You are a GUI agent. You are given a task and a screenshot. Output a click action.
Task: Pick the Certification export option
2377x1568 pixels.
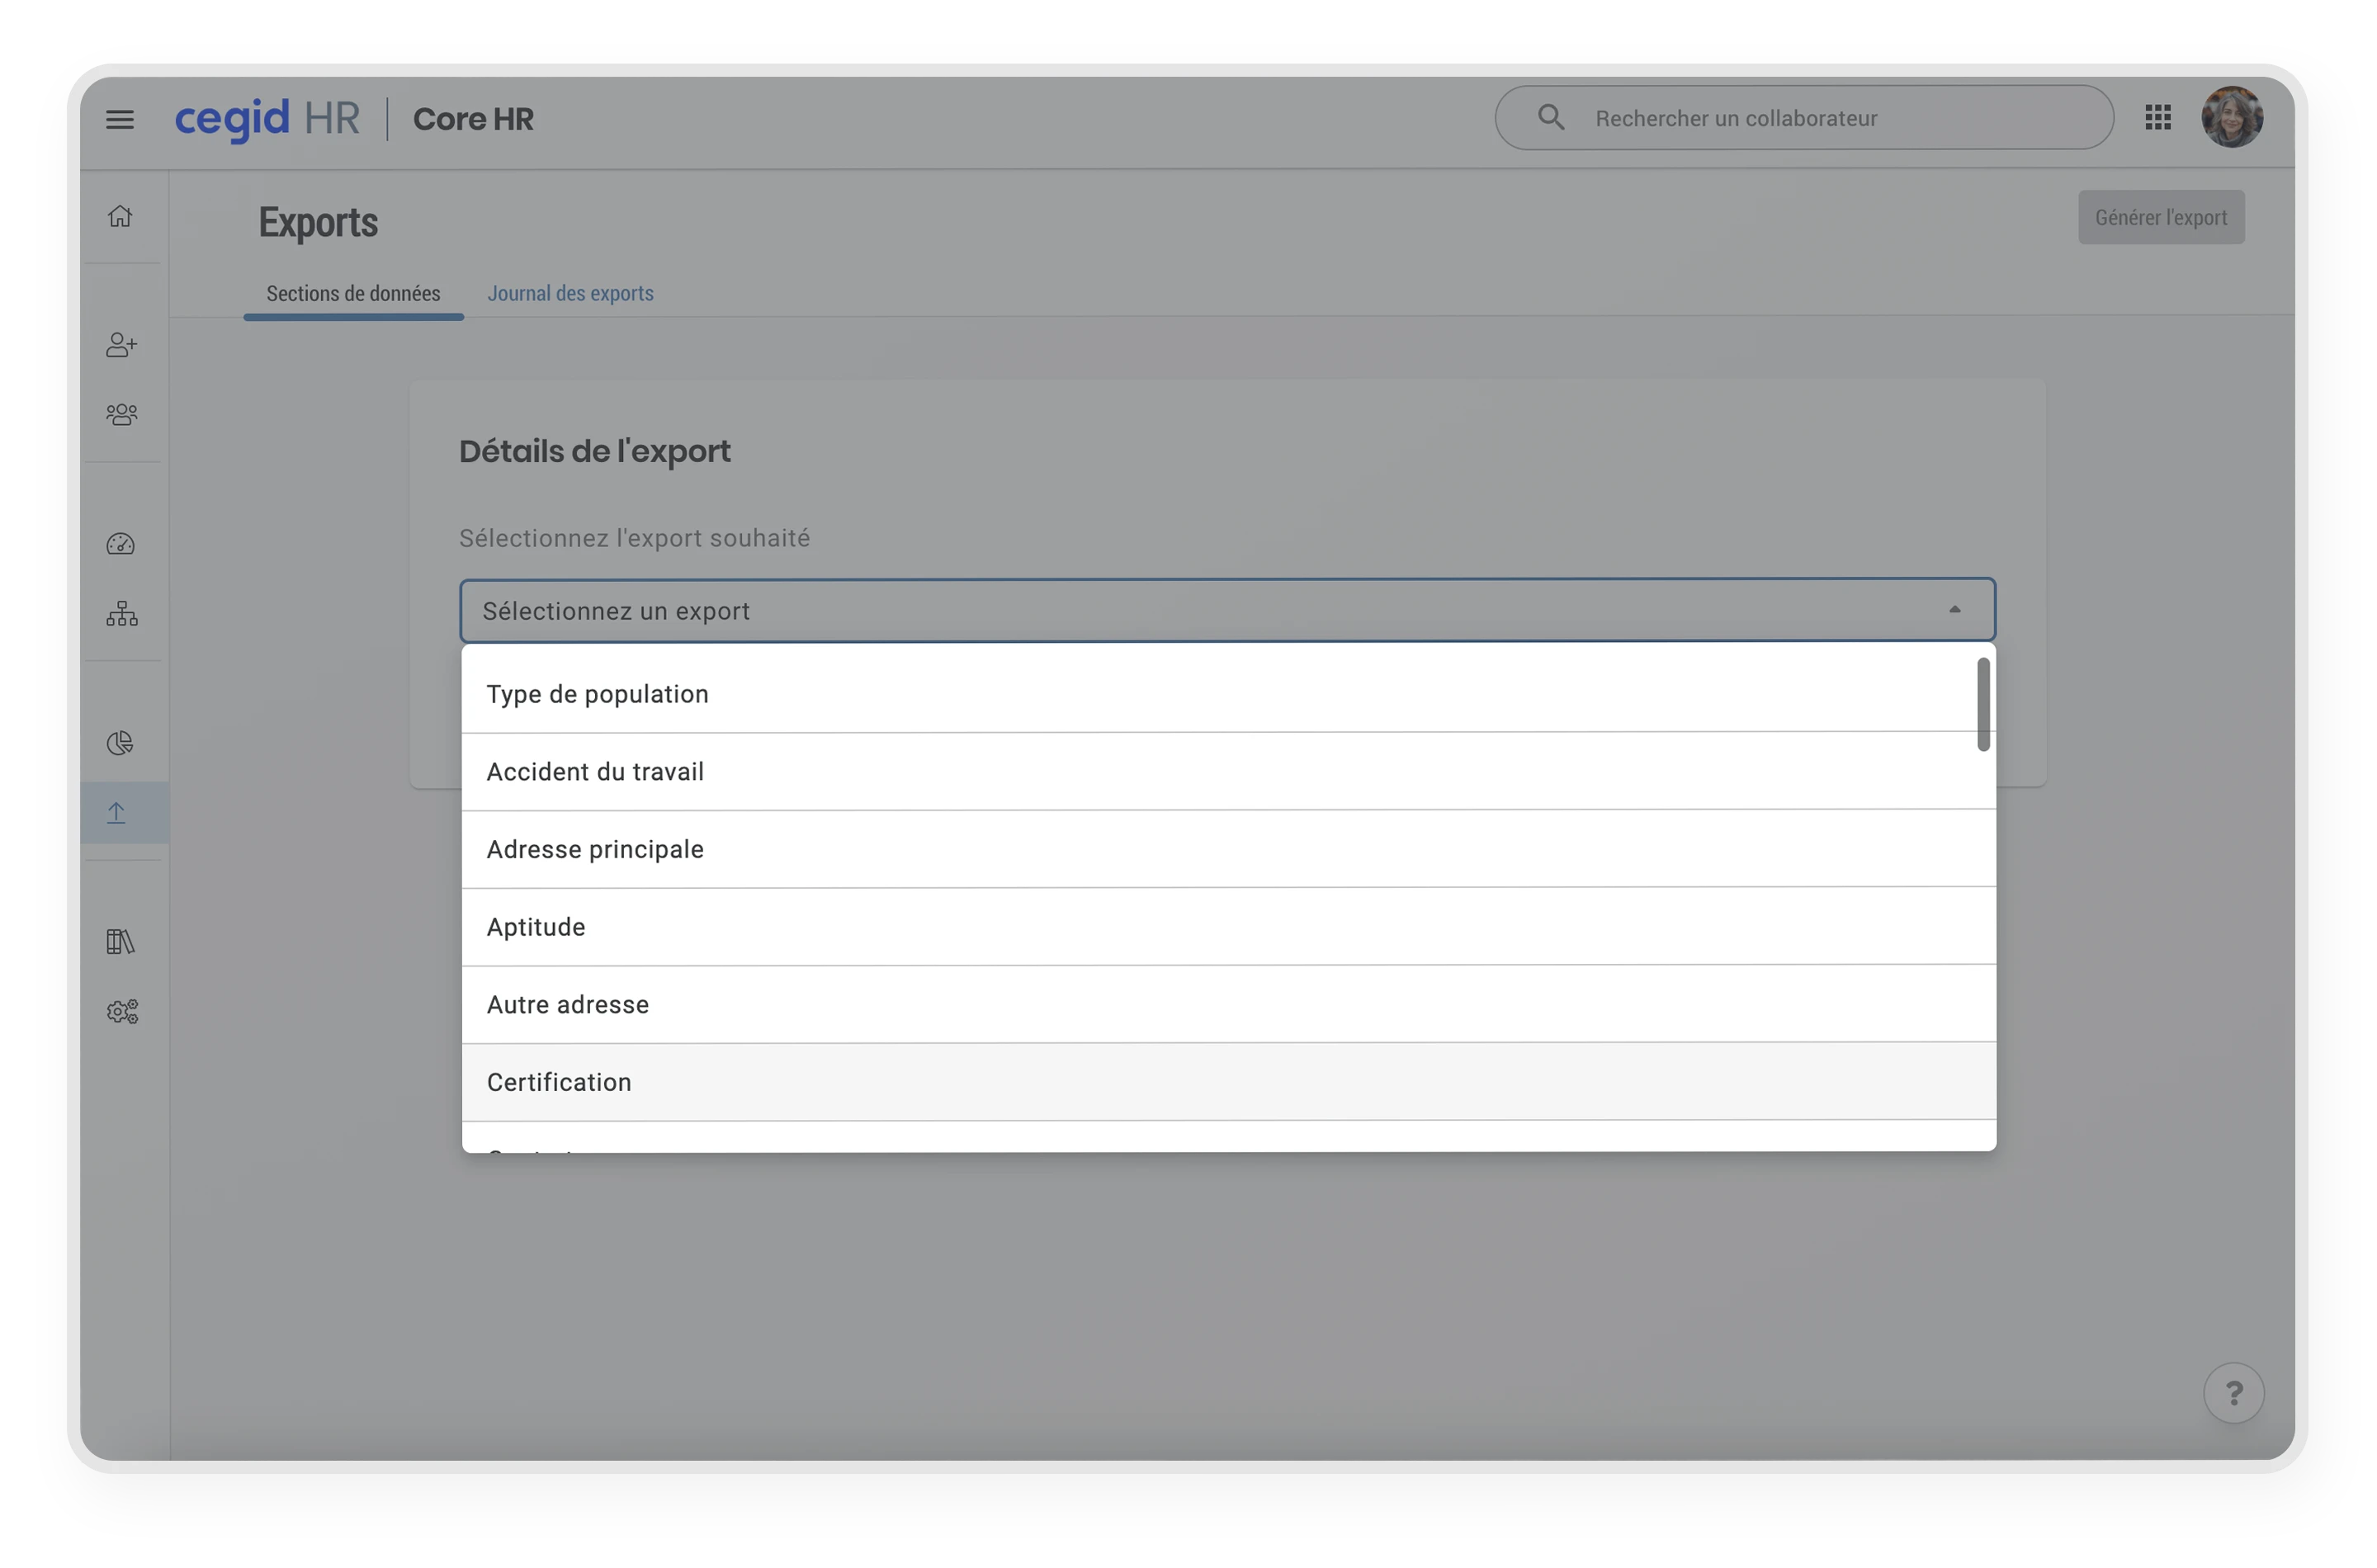(x=559, y=1082)
